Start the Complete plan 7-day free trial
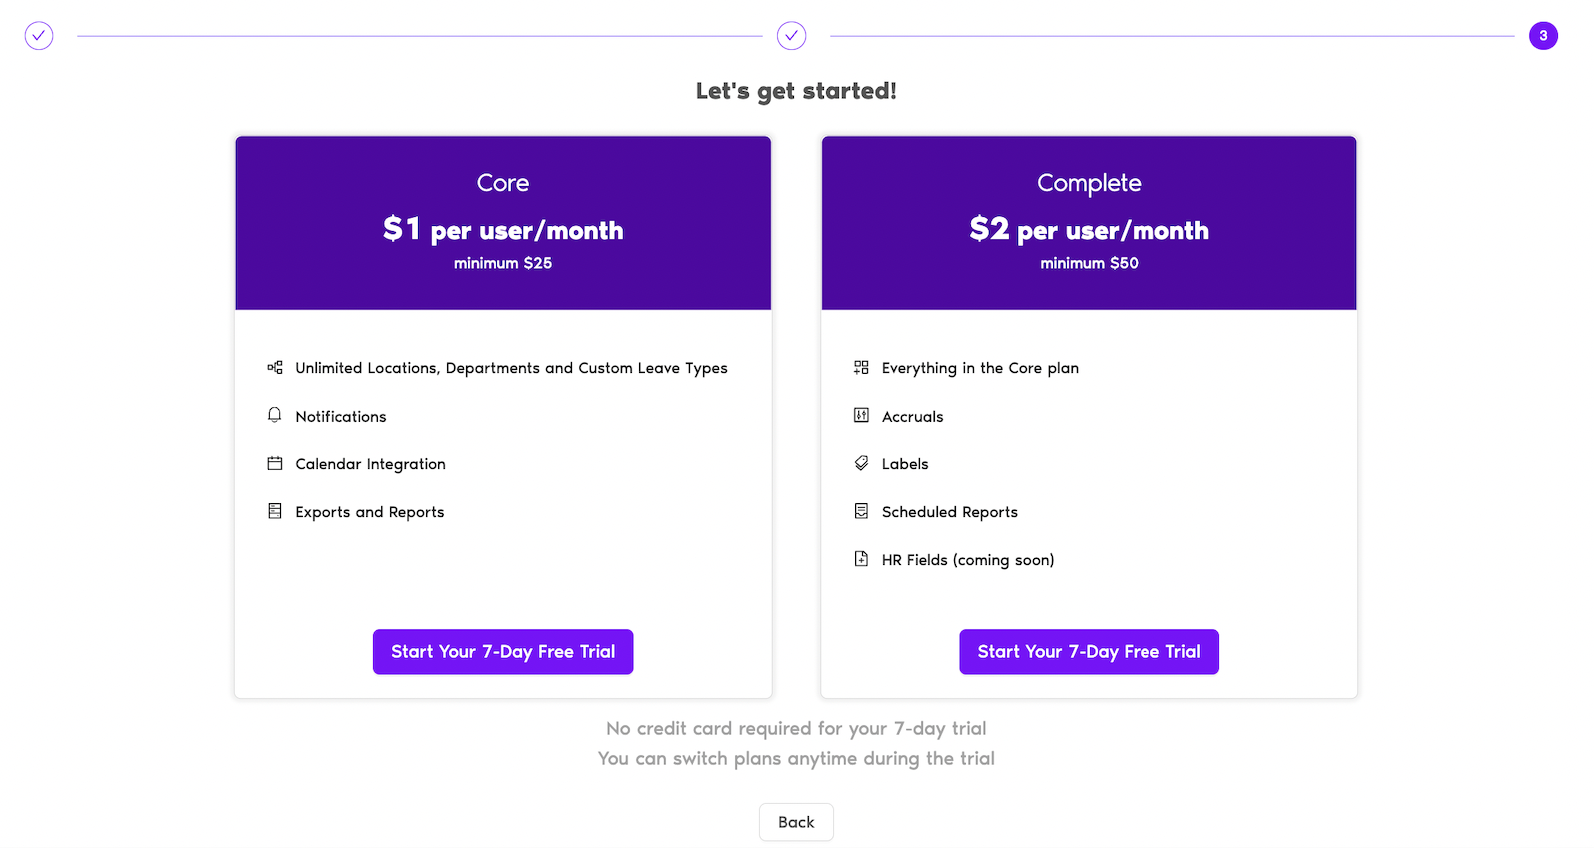 pyautogui.click(x=1089, y=652)
